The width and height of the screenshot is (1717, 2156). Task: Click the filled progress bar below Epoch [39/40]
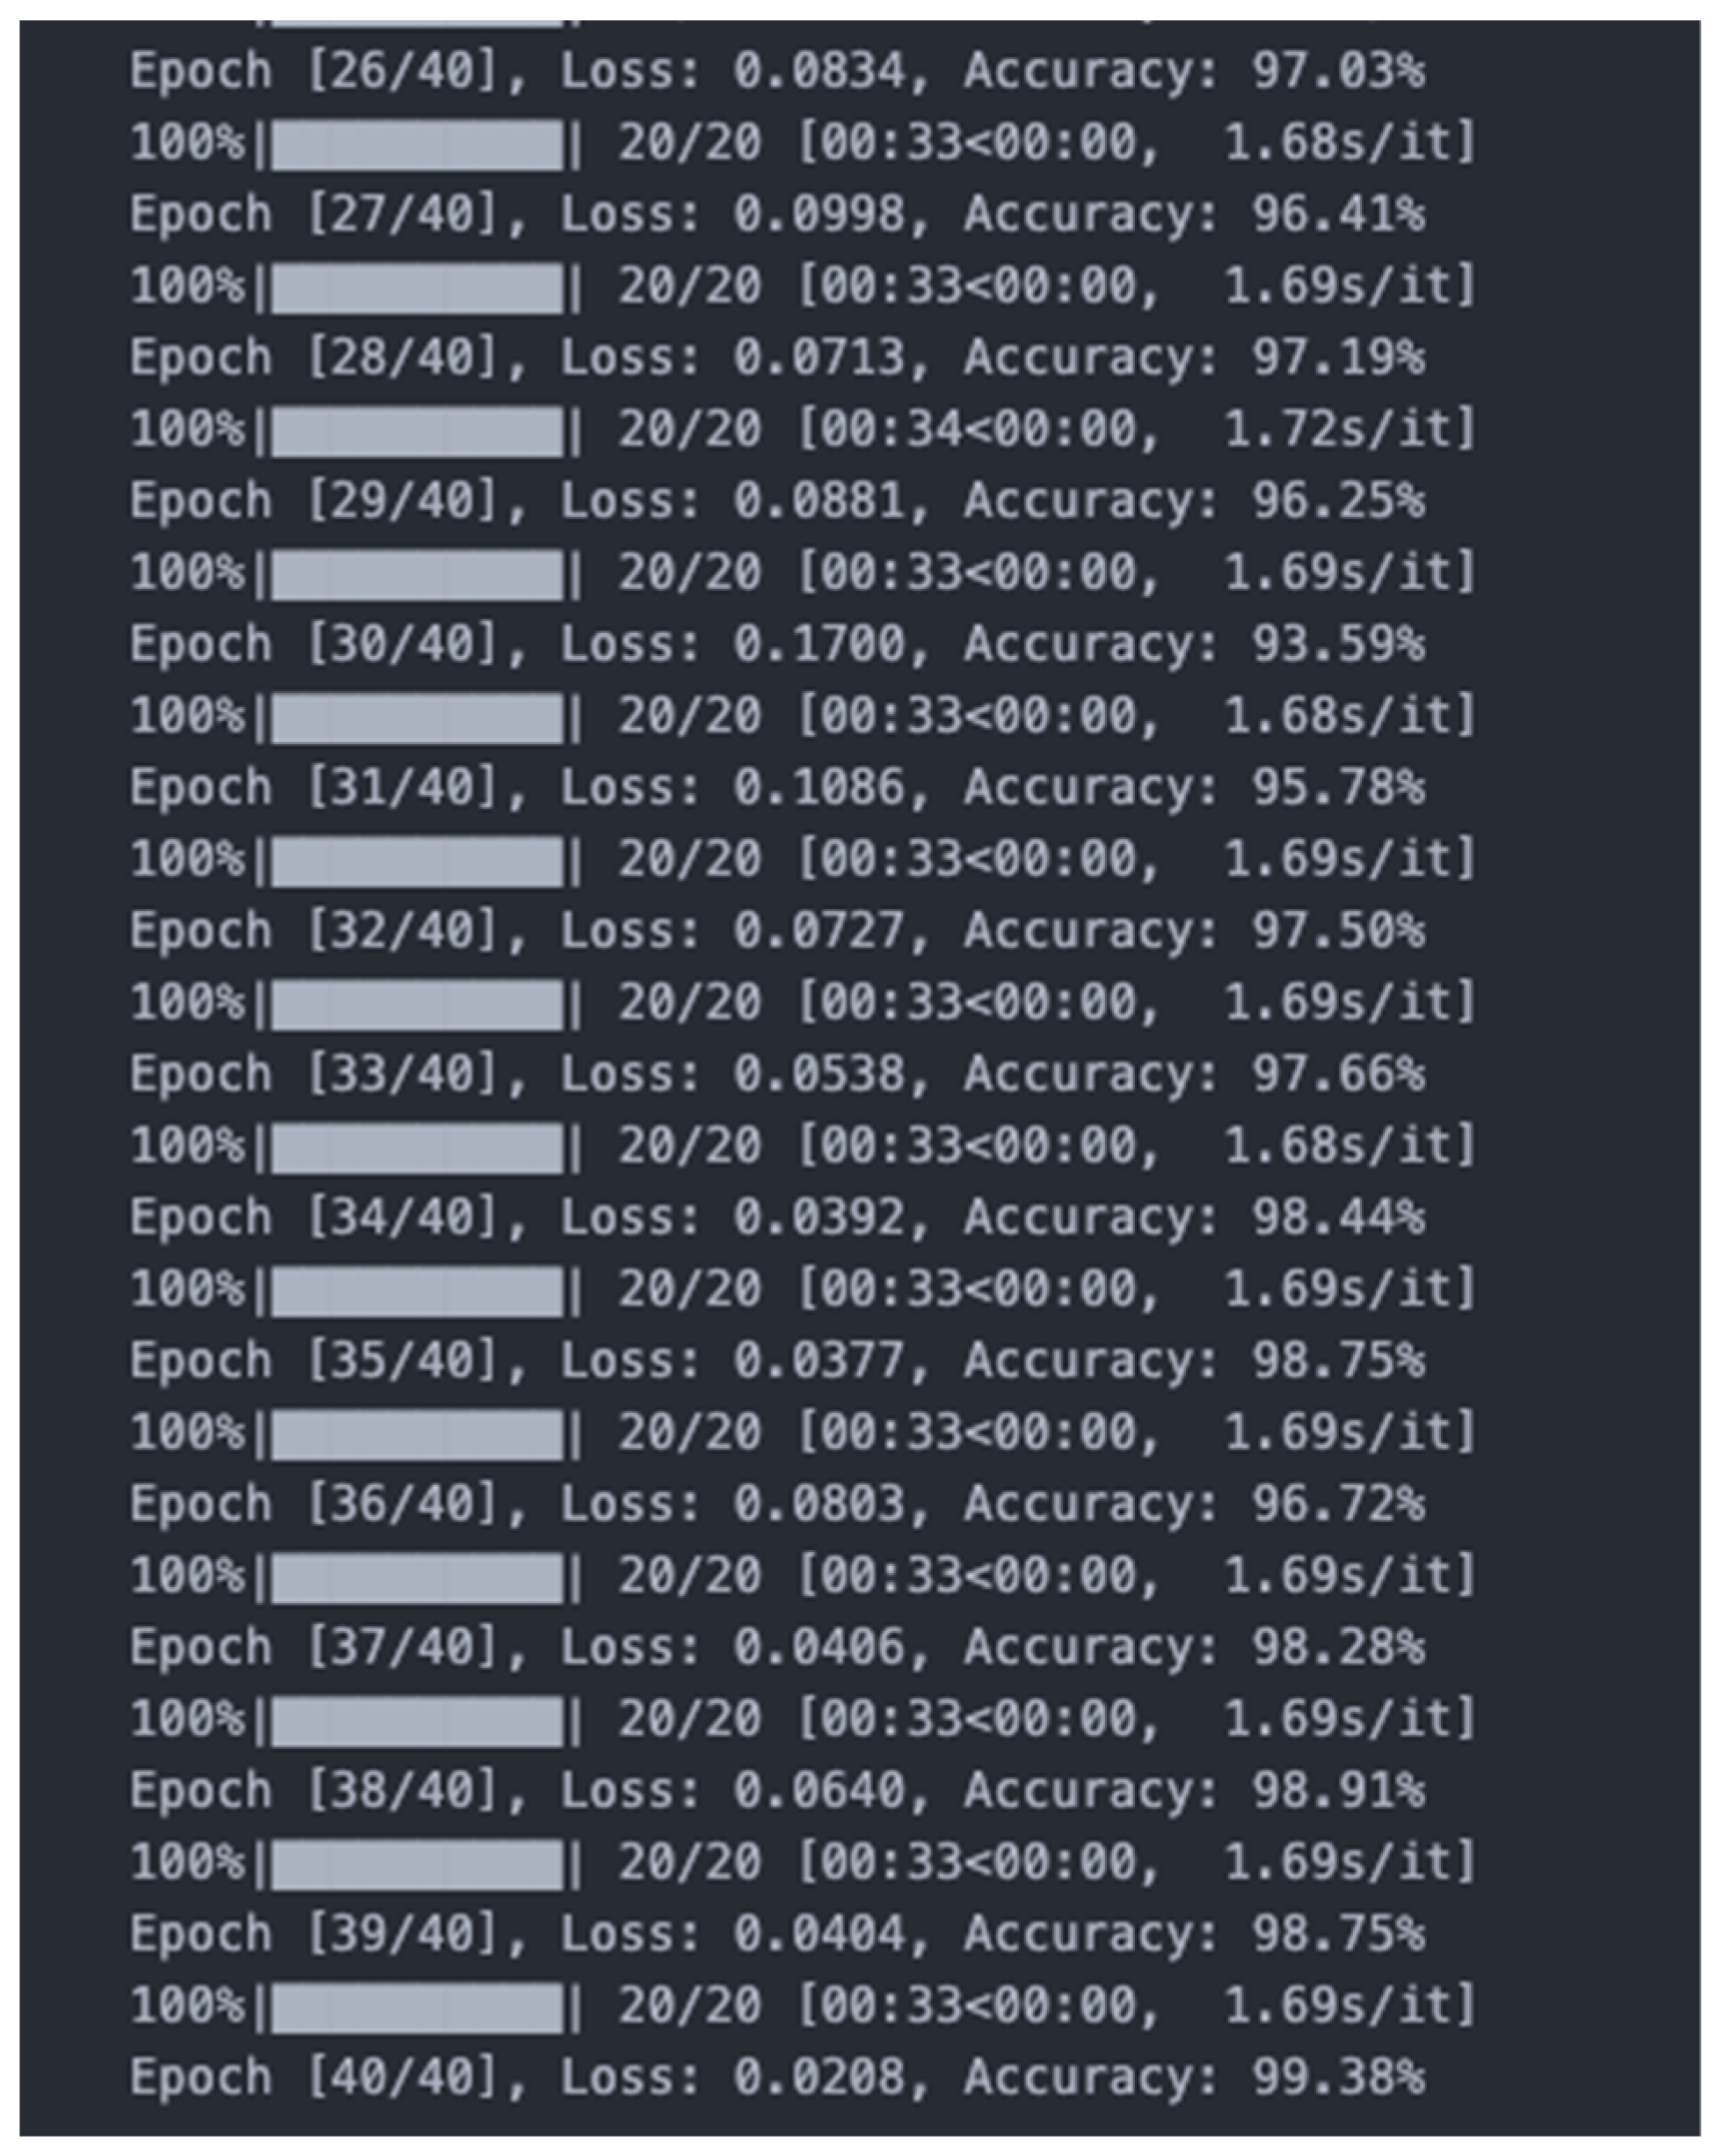pos(417,2005)
